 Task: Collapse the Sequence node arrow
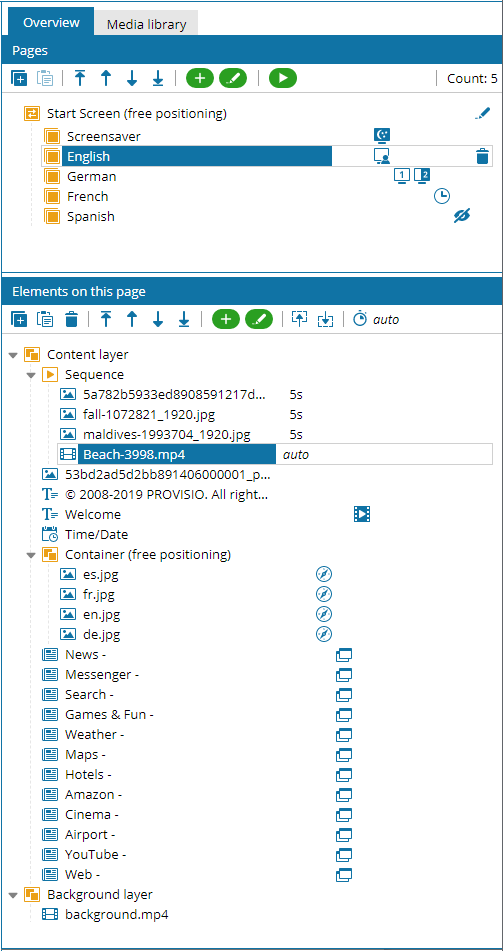pyautogui.click(x=31, y=375)
